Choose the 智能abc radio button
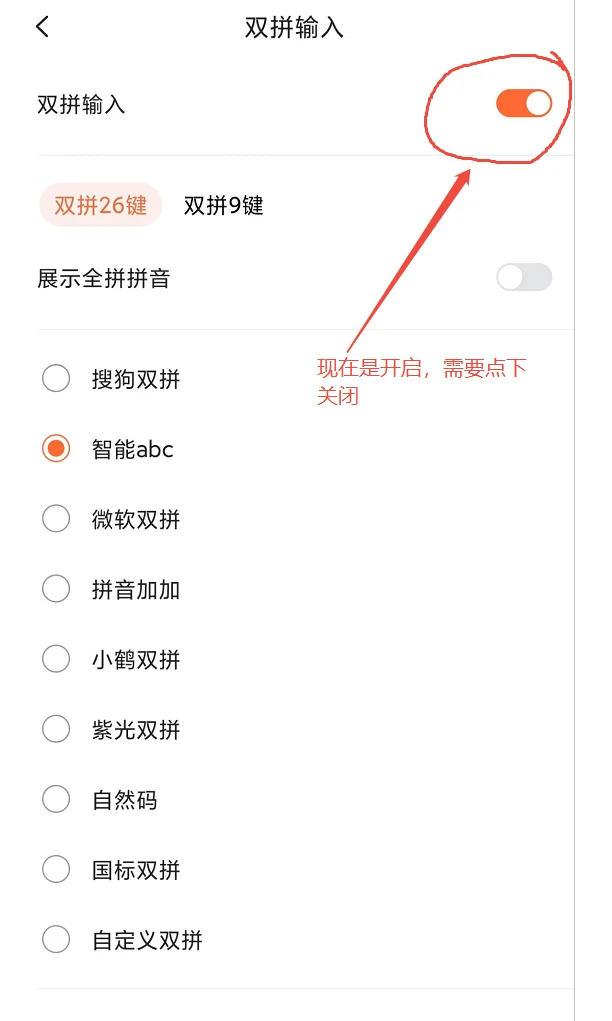Viewport: 612px width, 1021px height. point(56,449)
